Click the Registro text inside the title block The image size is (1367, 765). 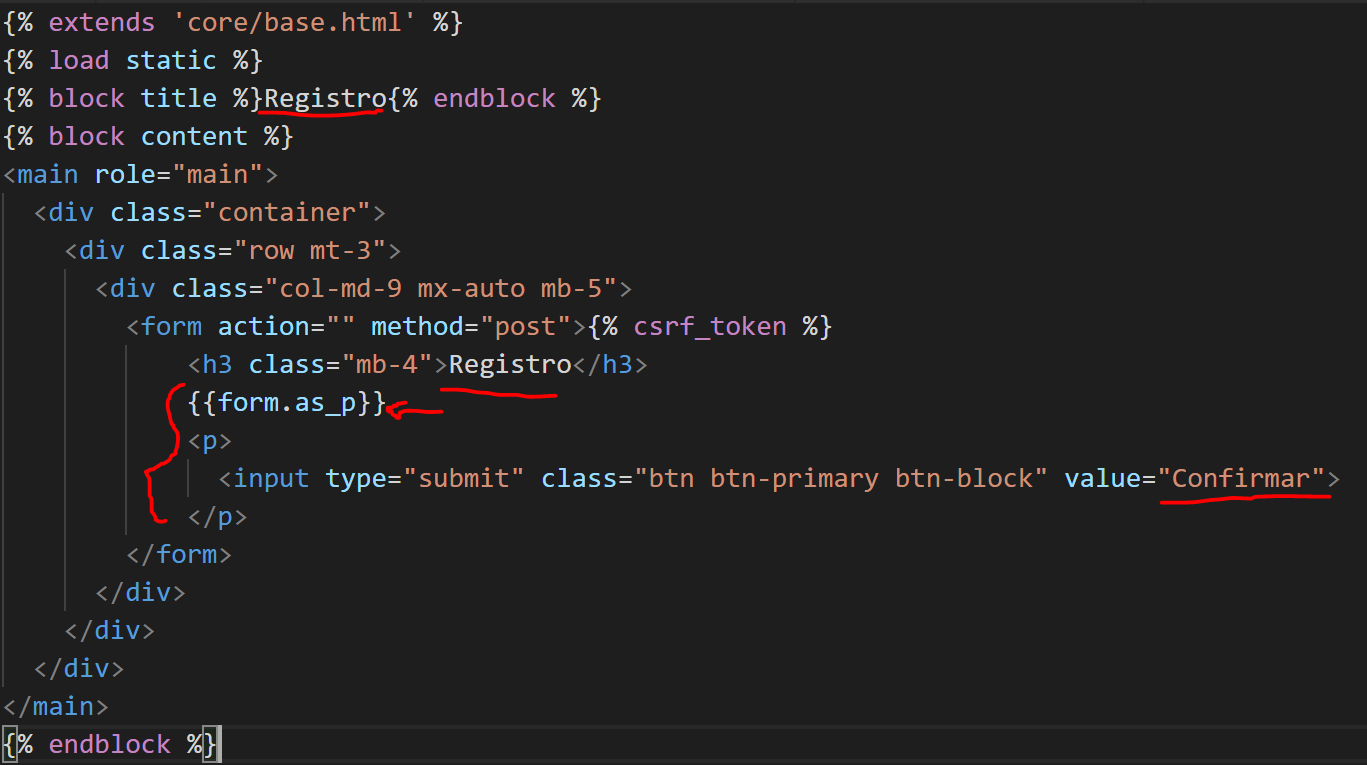(x=325, y=98)
